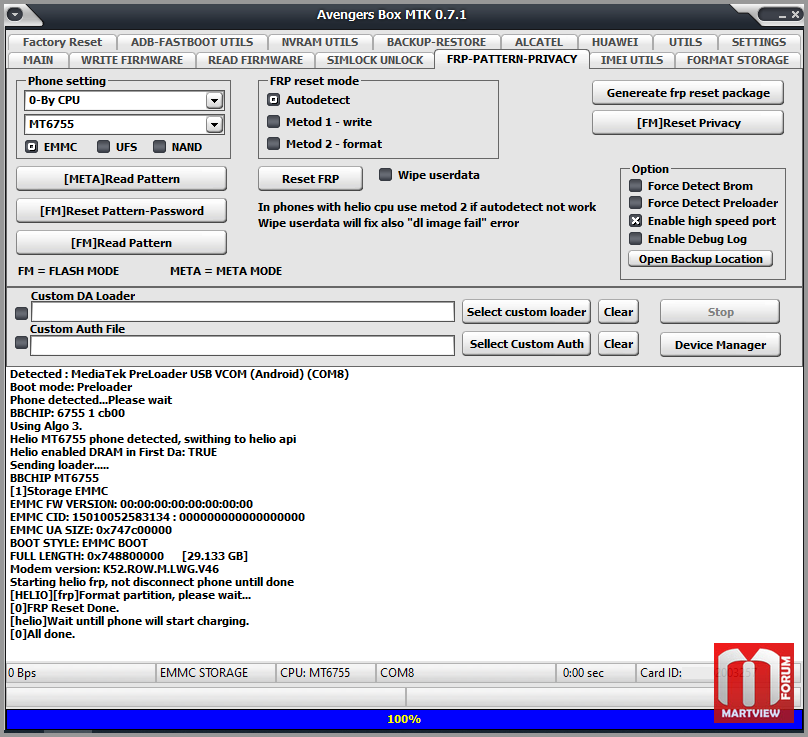The width and height of the screenshot is (808, 737).
Task: Expand the MT6755 CPU dropdown
Action: [x=214, y=124]
